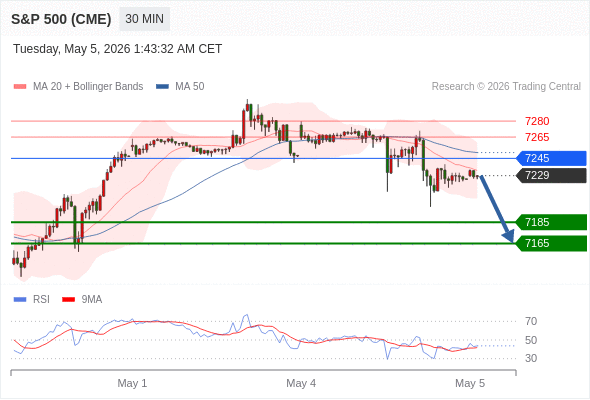Toggle the MA 50 legend label
590x400 pixels.
(190, 87)
